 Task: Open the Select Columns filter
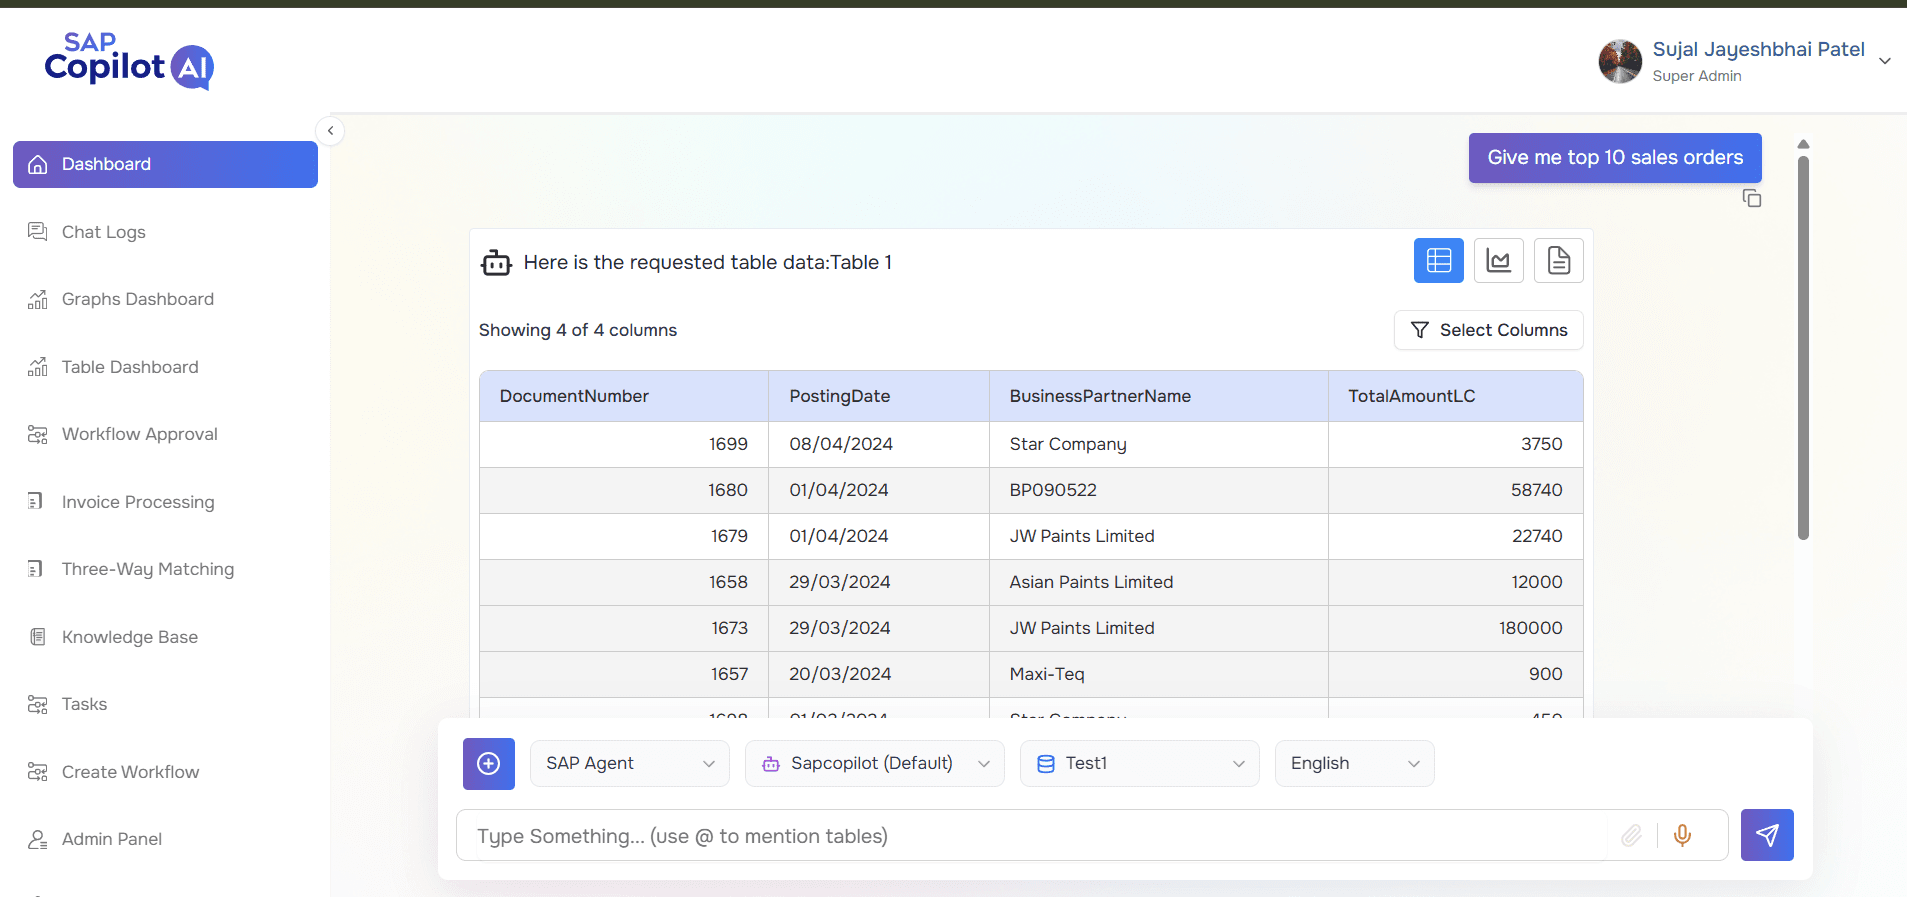pyautogui.click(x=1489, y=330)
